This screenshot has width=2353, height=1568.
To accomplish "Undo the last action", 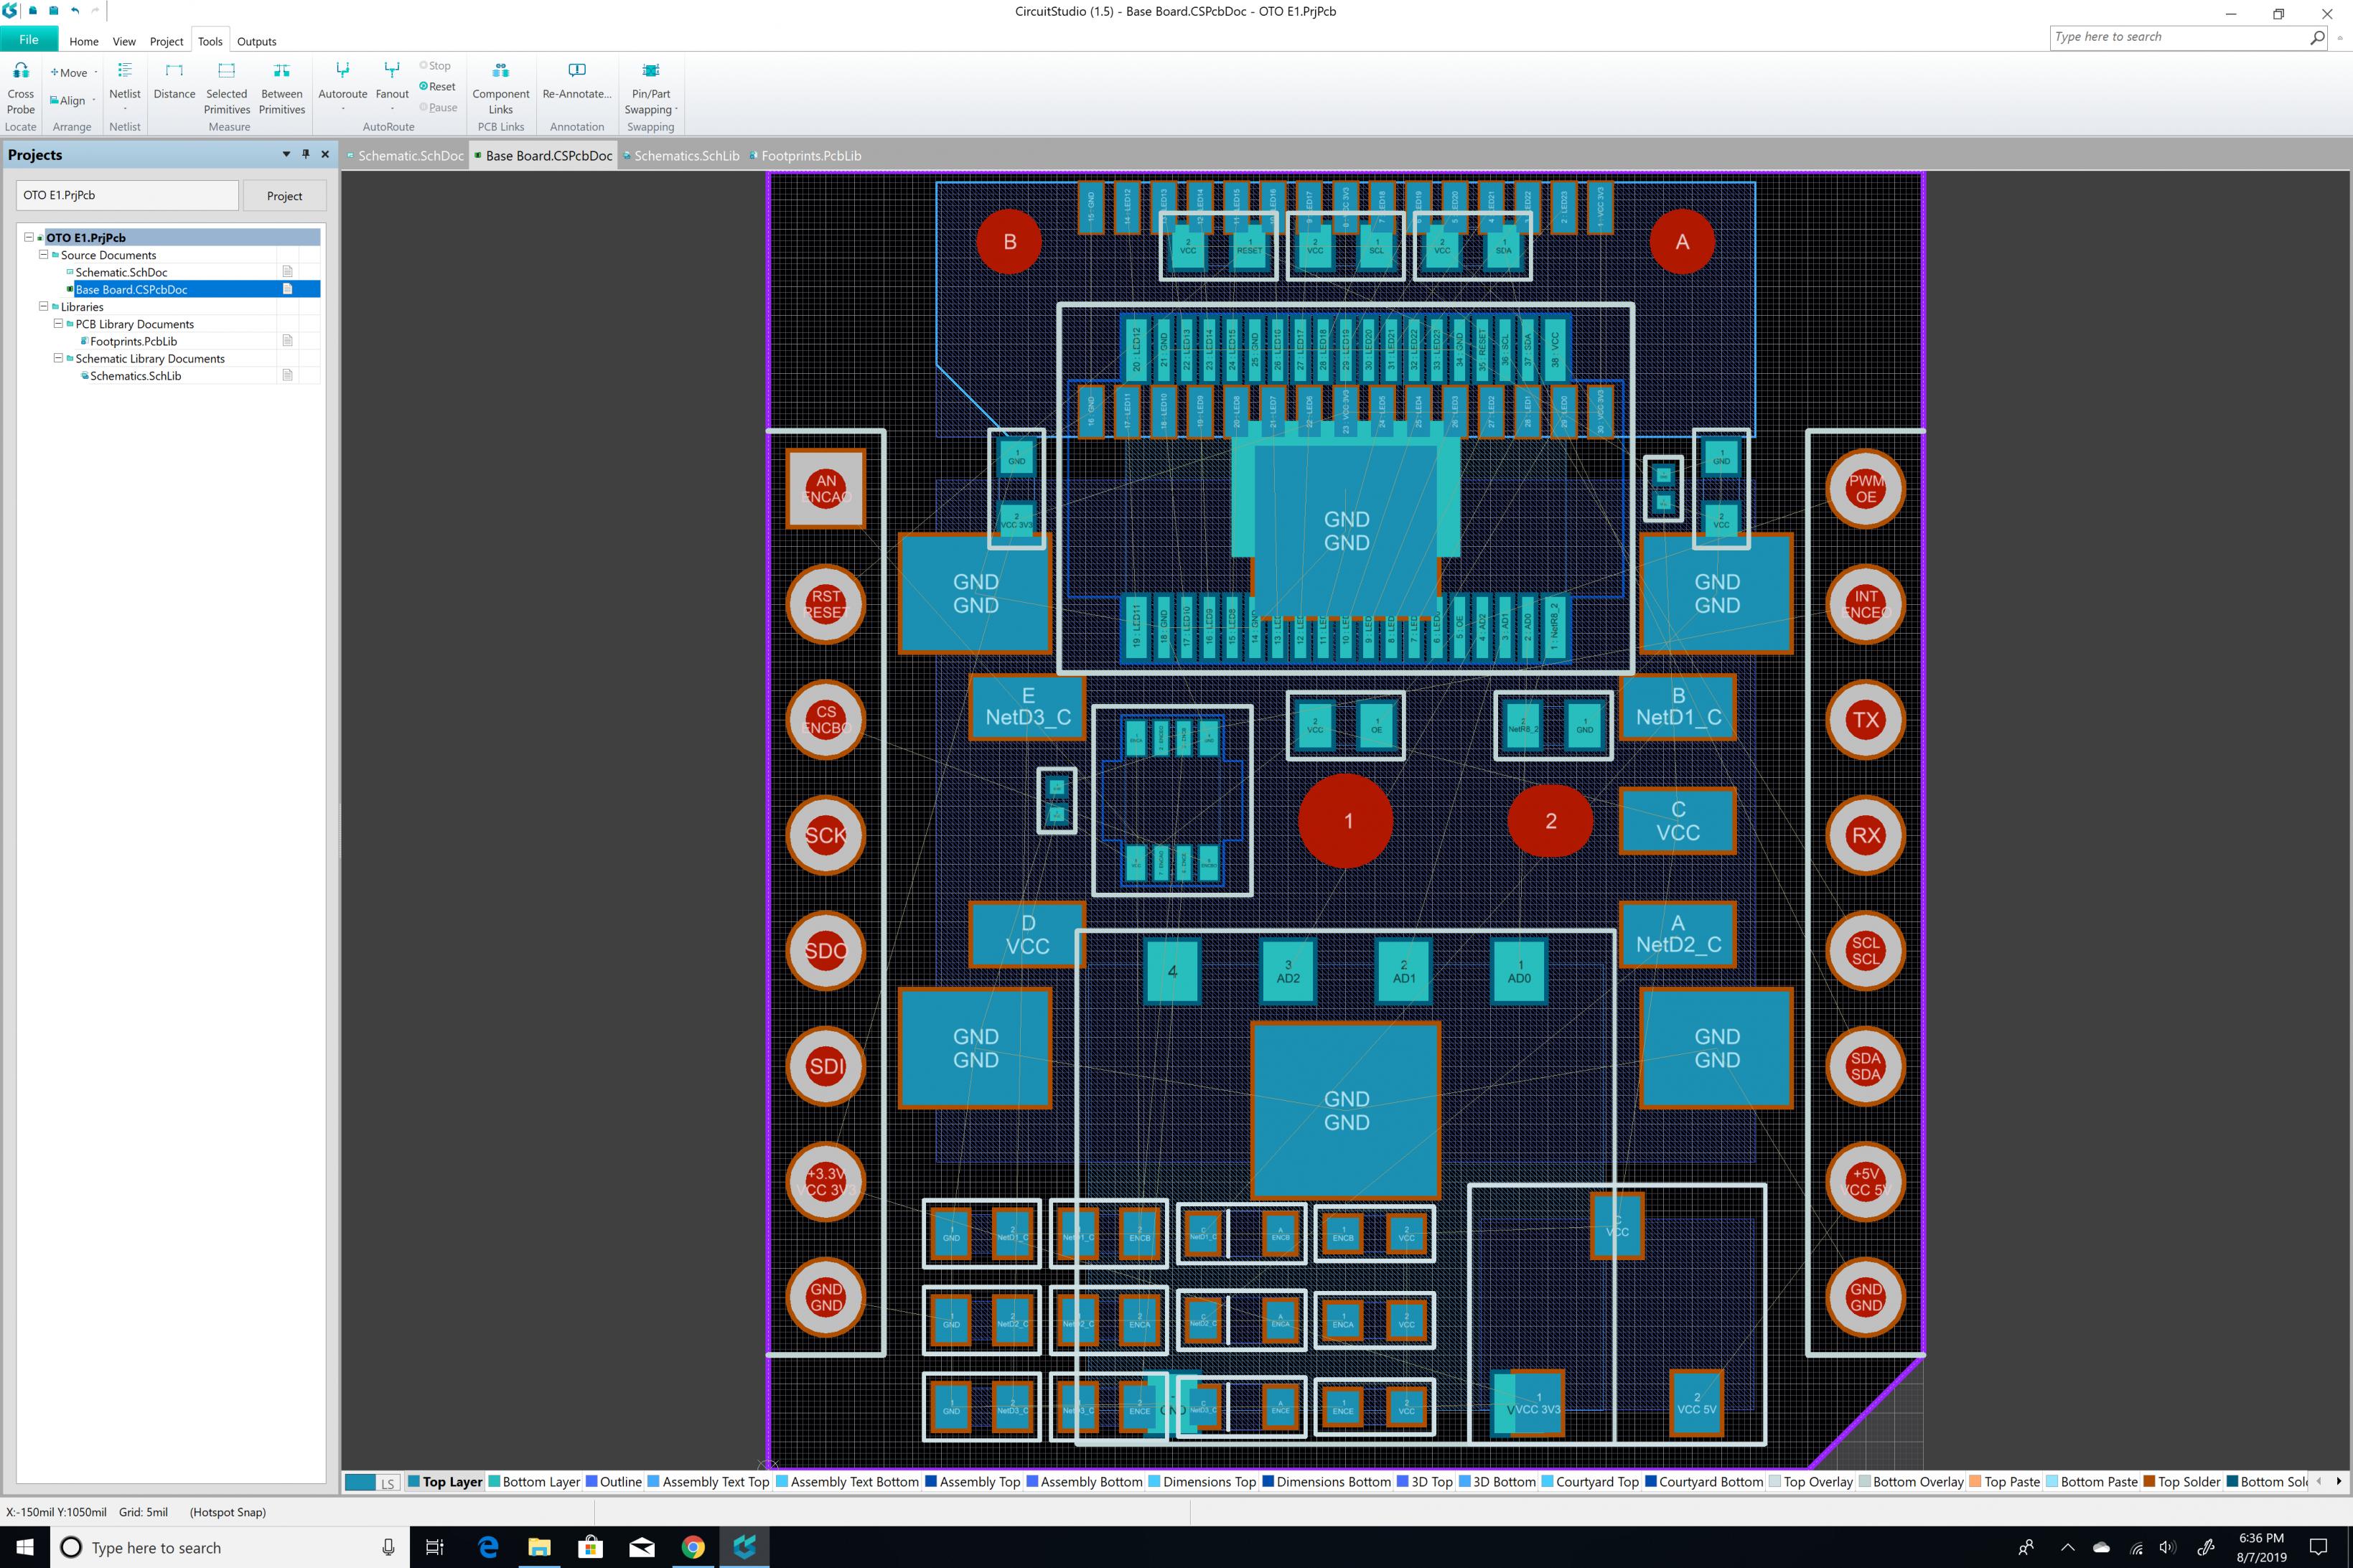I will [75, 11].
